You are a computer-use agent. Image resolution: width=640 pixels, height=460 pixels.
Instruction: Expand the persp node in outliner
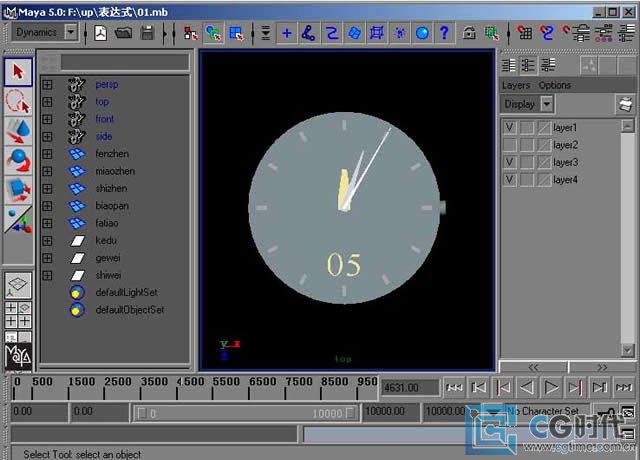(x=47, y=84)
